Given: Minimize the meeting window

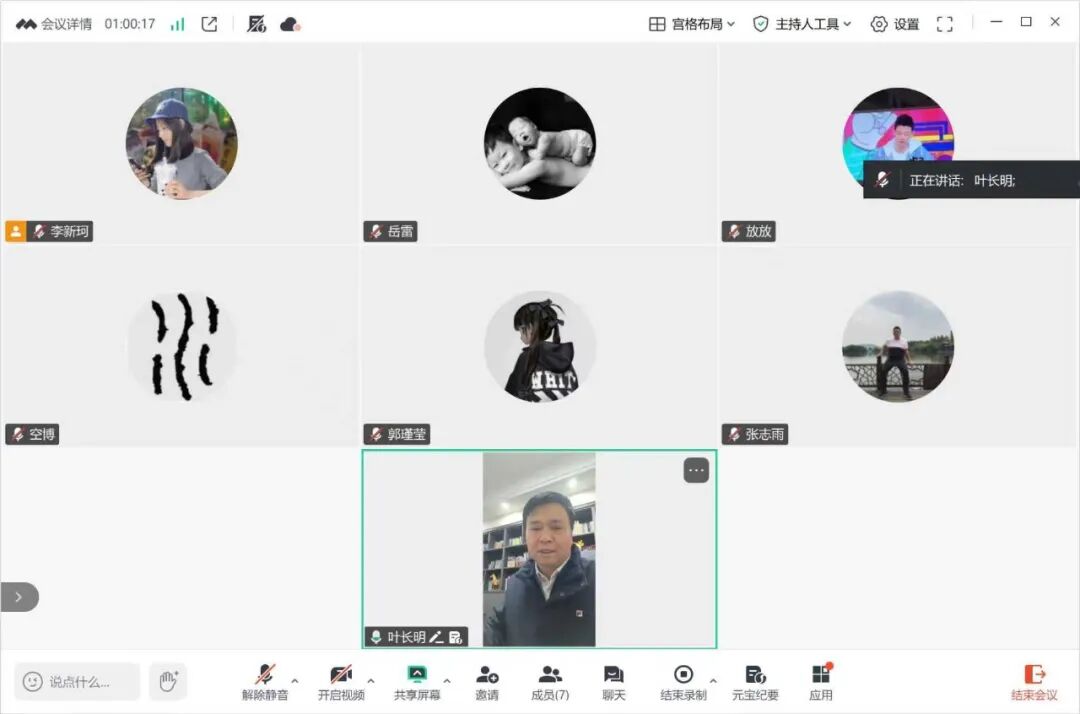Looking at the screenshot, I should 996,22.
